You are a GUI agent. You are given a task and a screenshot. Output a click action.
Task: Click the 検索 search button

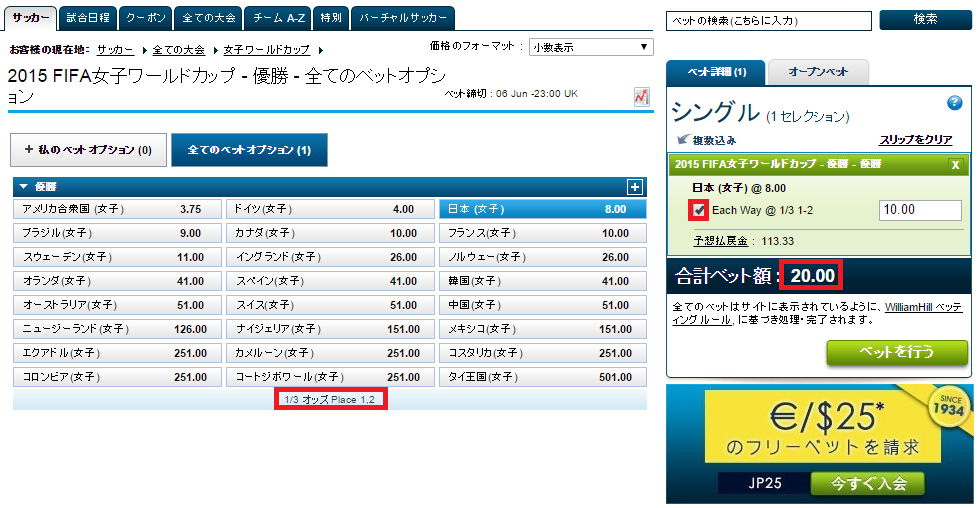(925, 20)
